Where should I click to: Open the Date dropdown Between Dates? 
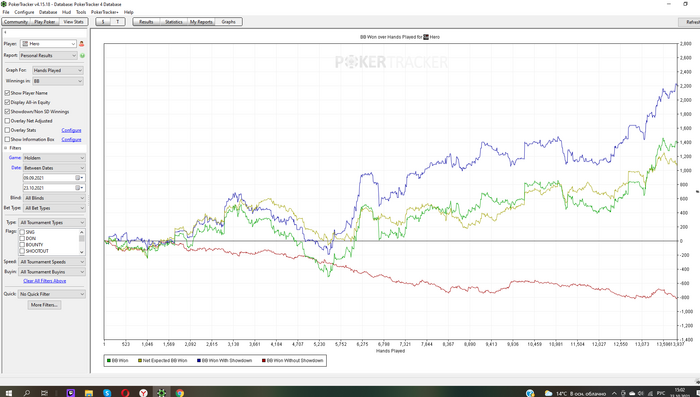[54, 168]
